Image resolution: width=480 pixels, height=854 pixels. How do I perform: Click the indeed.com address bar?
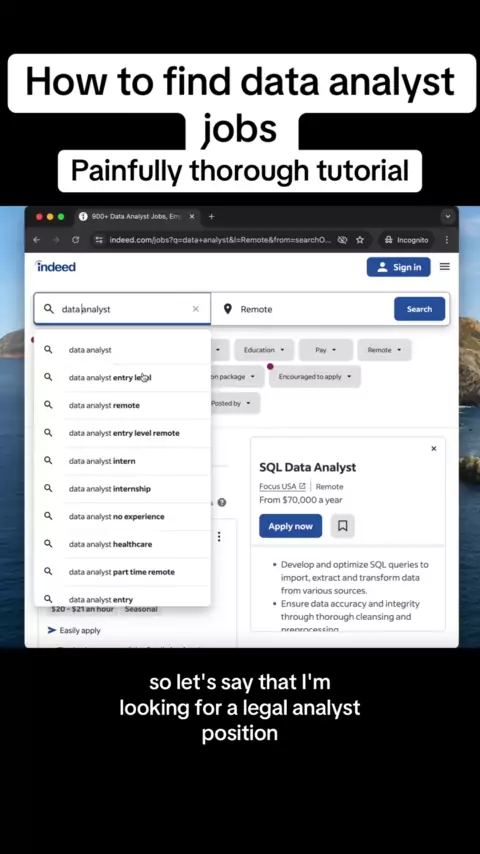pos(220,240)
